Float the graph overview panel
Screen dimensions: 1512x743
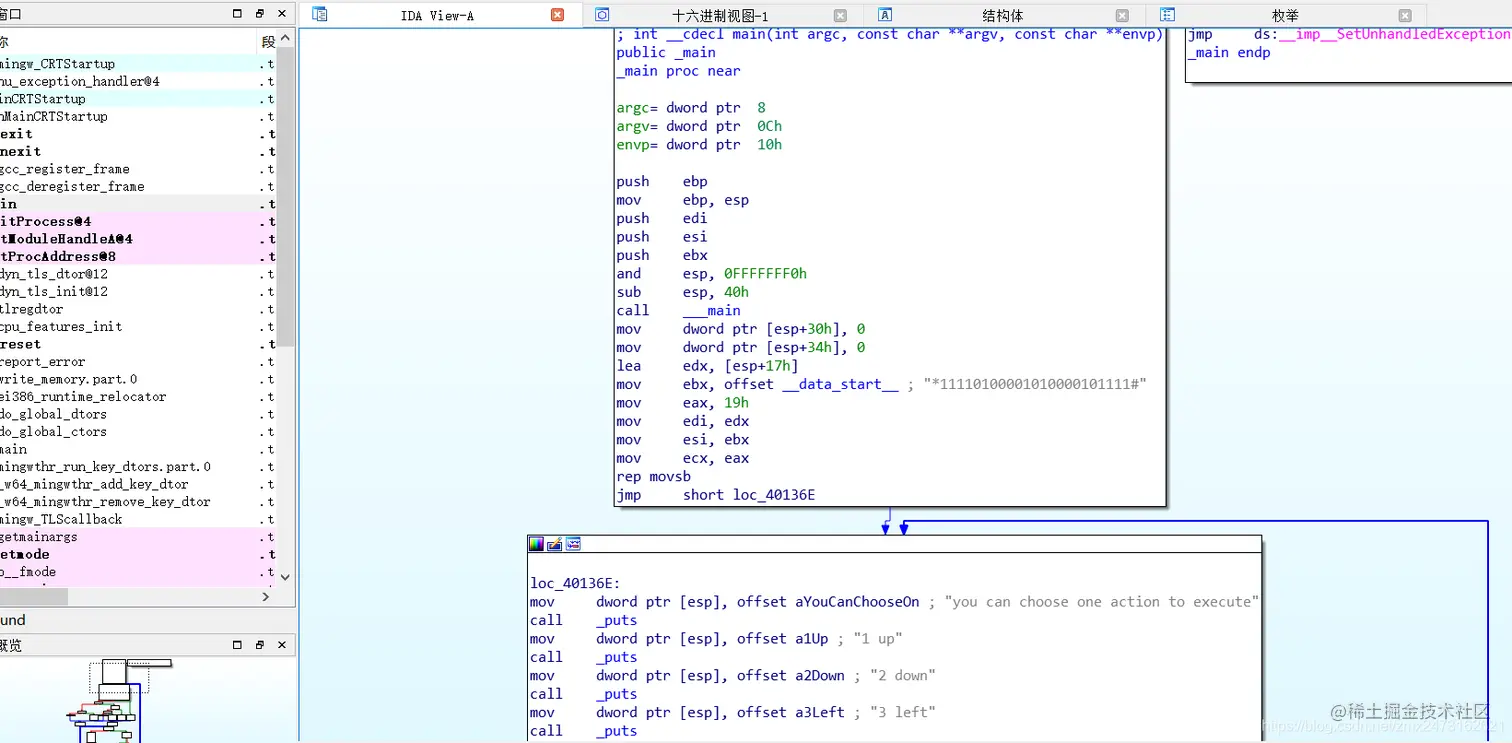click(x=260, y=645)
